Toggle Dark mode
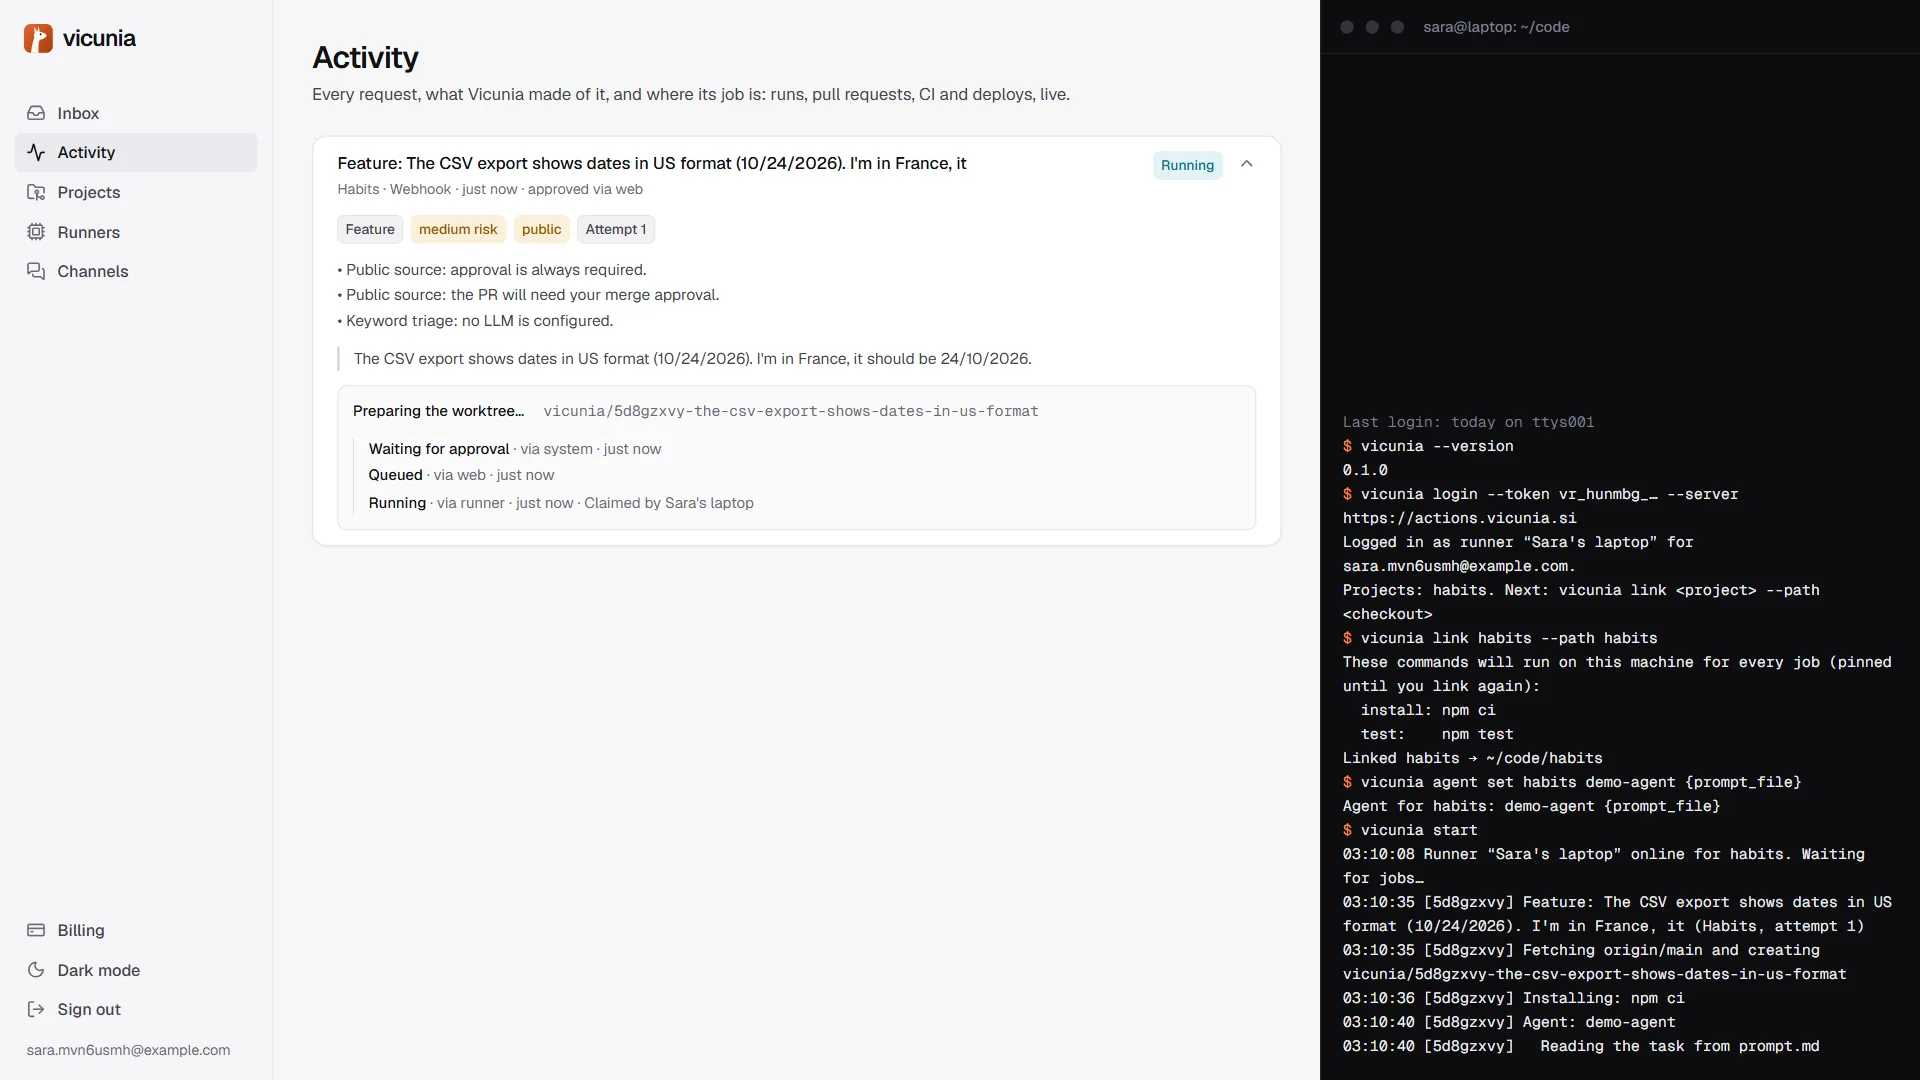 click(x=136, y=970)
